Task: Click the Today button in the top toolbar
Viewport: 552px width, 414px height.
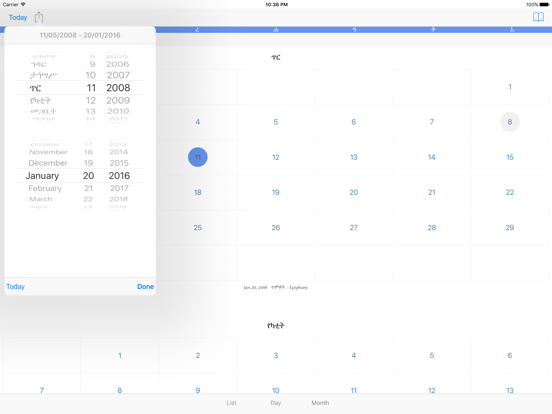Action: (18, 17)
